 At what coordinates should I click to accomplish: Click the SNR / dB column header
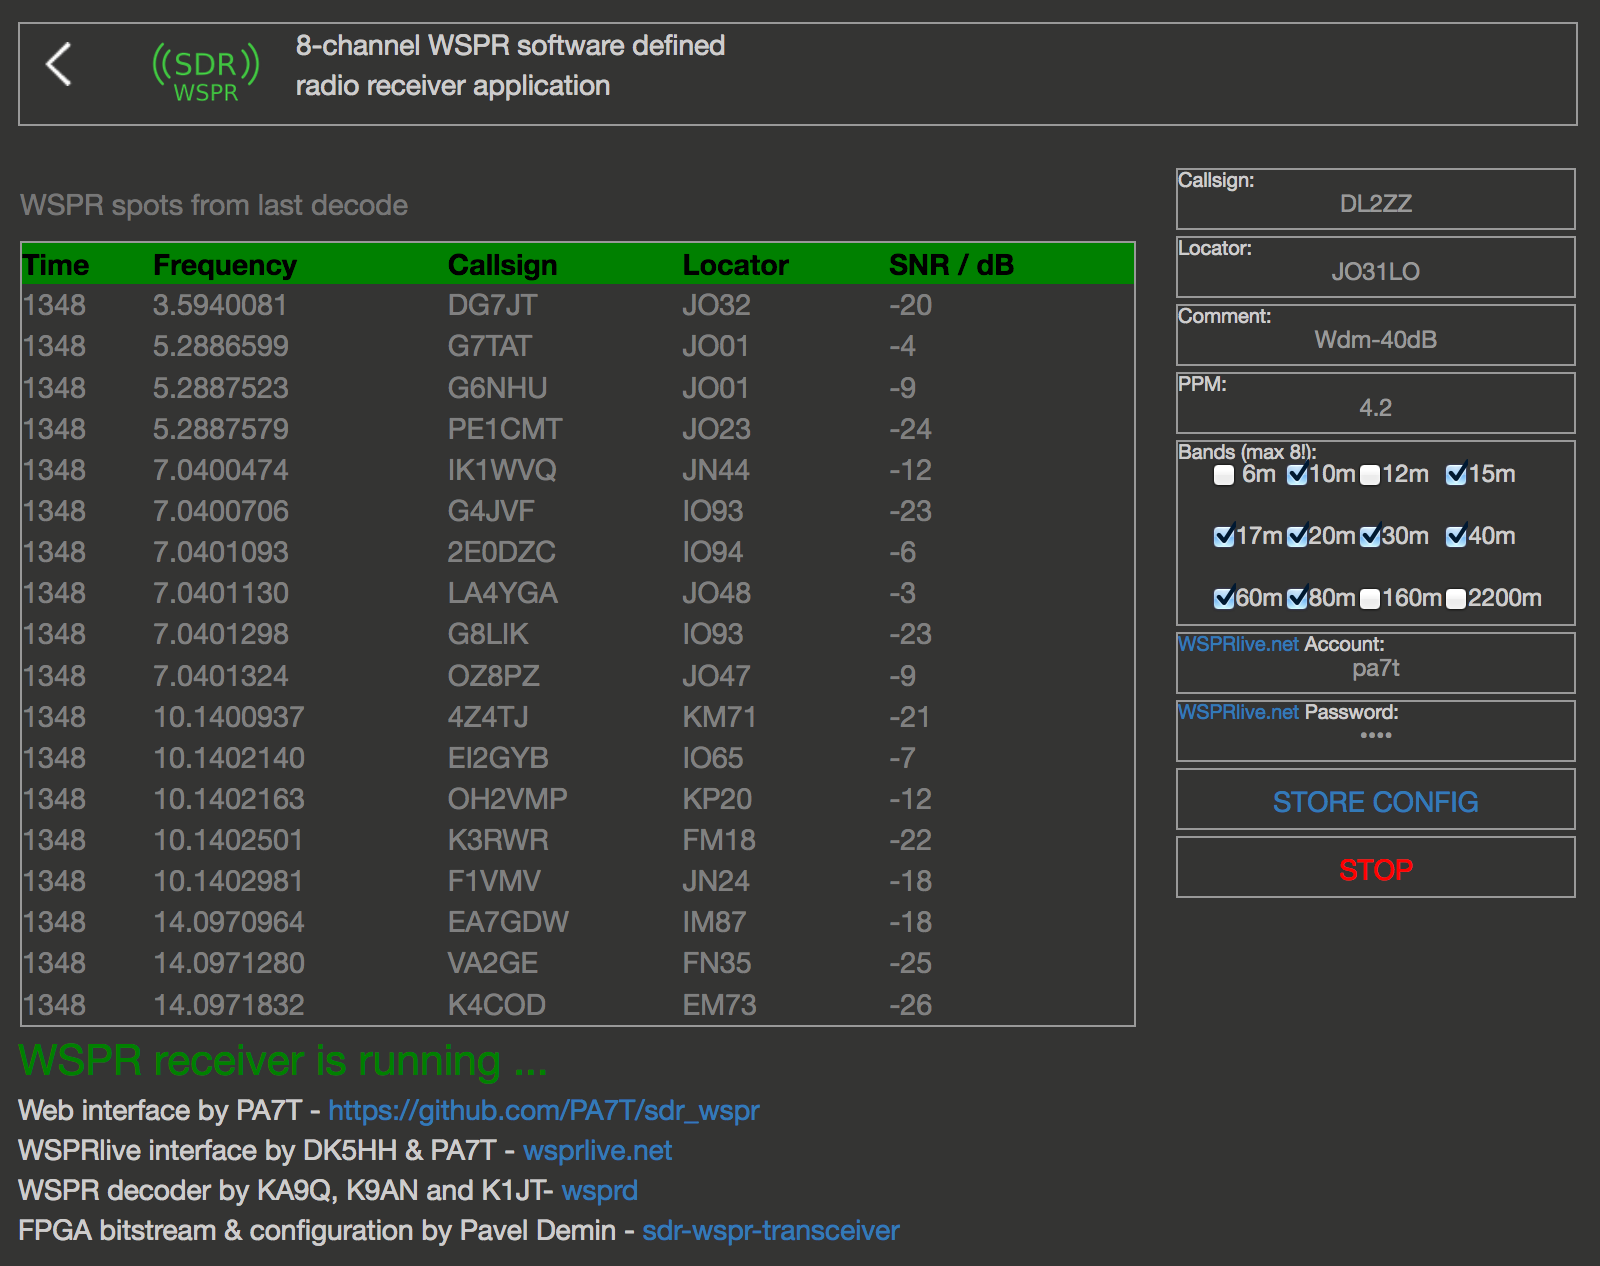coord(951,265)
